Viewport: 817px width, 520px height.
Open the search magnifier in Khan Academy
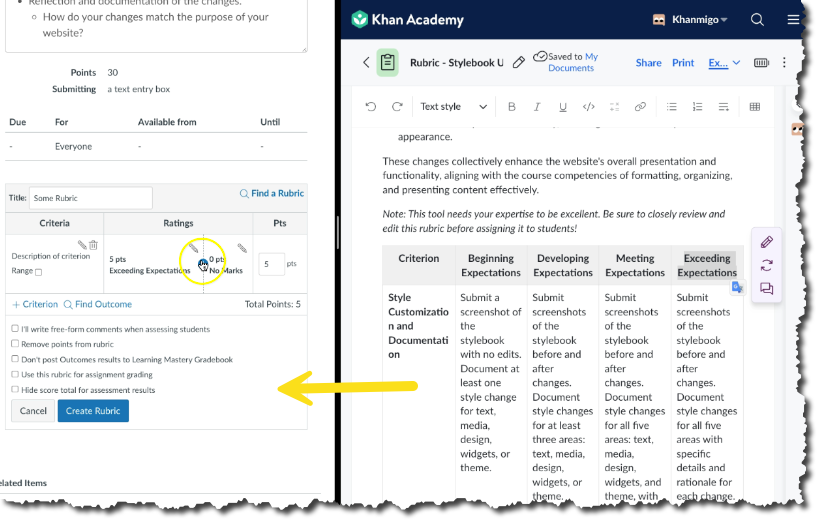pos(757,20)
